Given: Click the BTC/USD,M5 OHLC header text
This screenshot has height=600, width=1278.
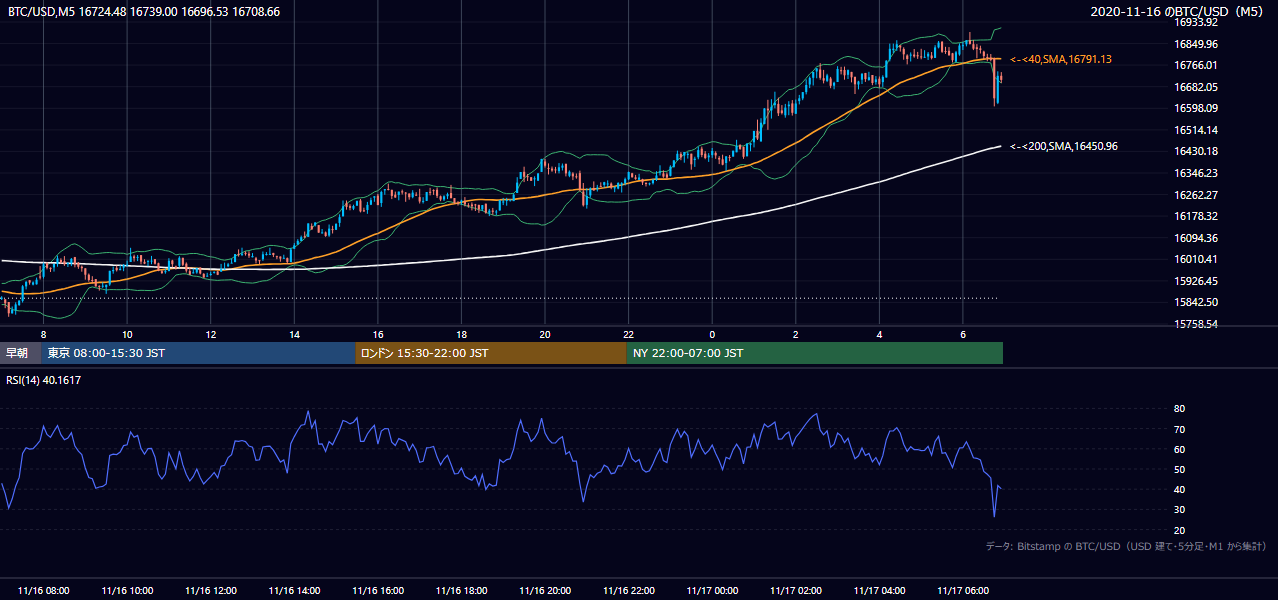Looking at the screenshot, I should (x=144, y=11).
